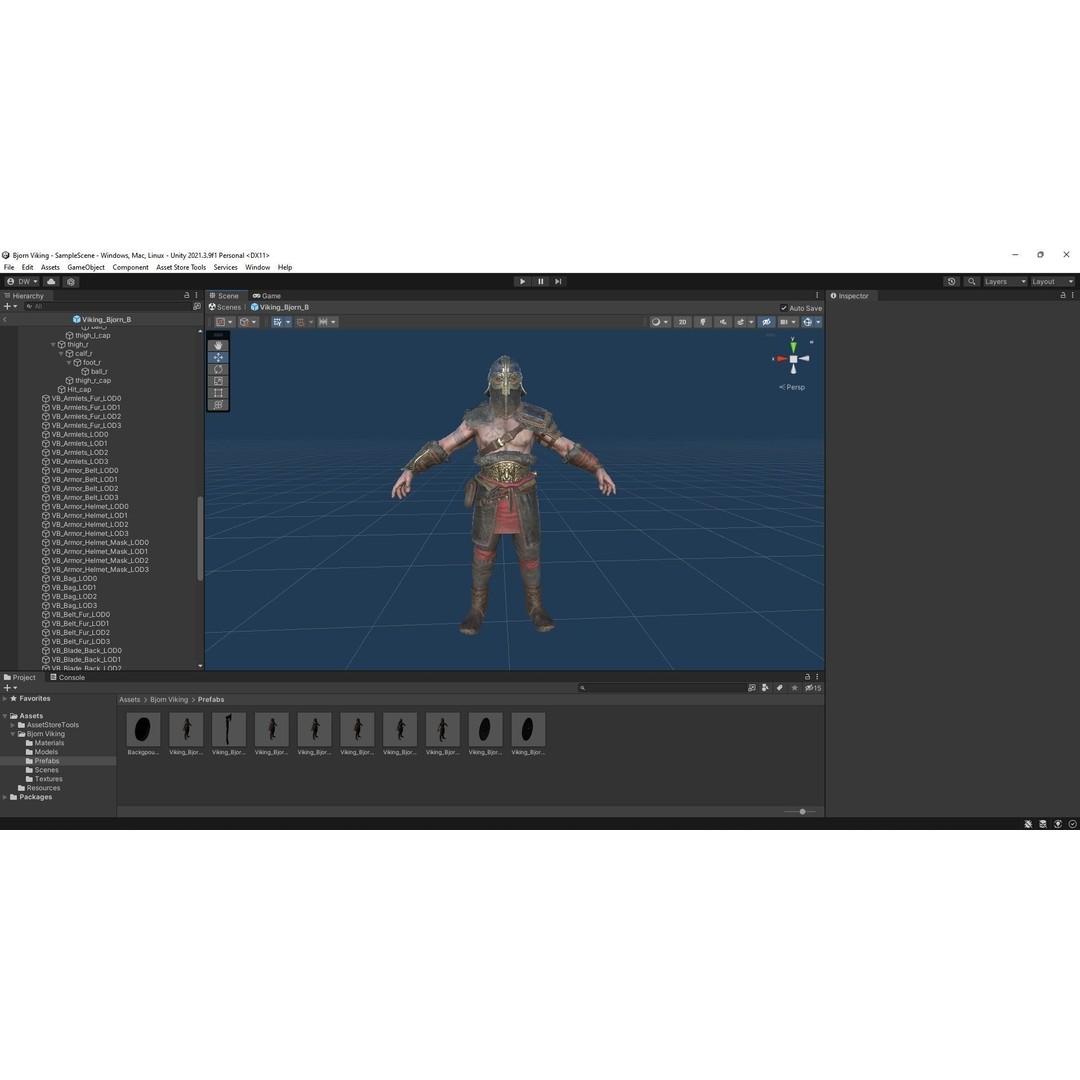
Task: Save search favorite star in Project
Action: (x=795, y=688)
